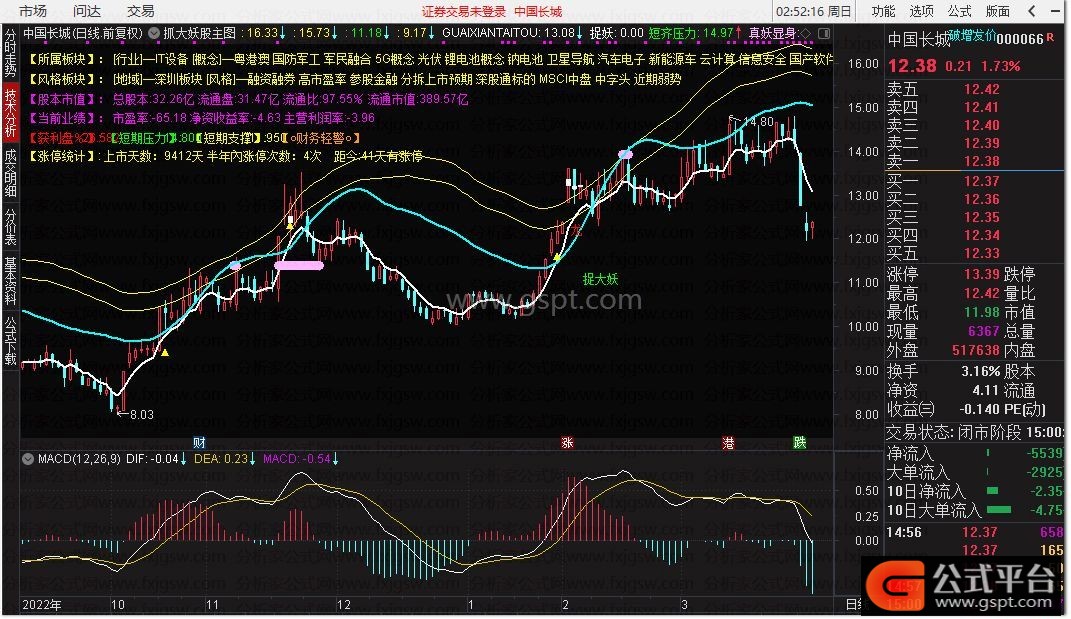Click the 港 event marker

pos(728,443)
